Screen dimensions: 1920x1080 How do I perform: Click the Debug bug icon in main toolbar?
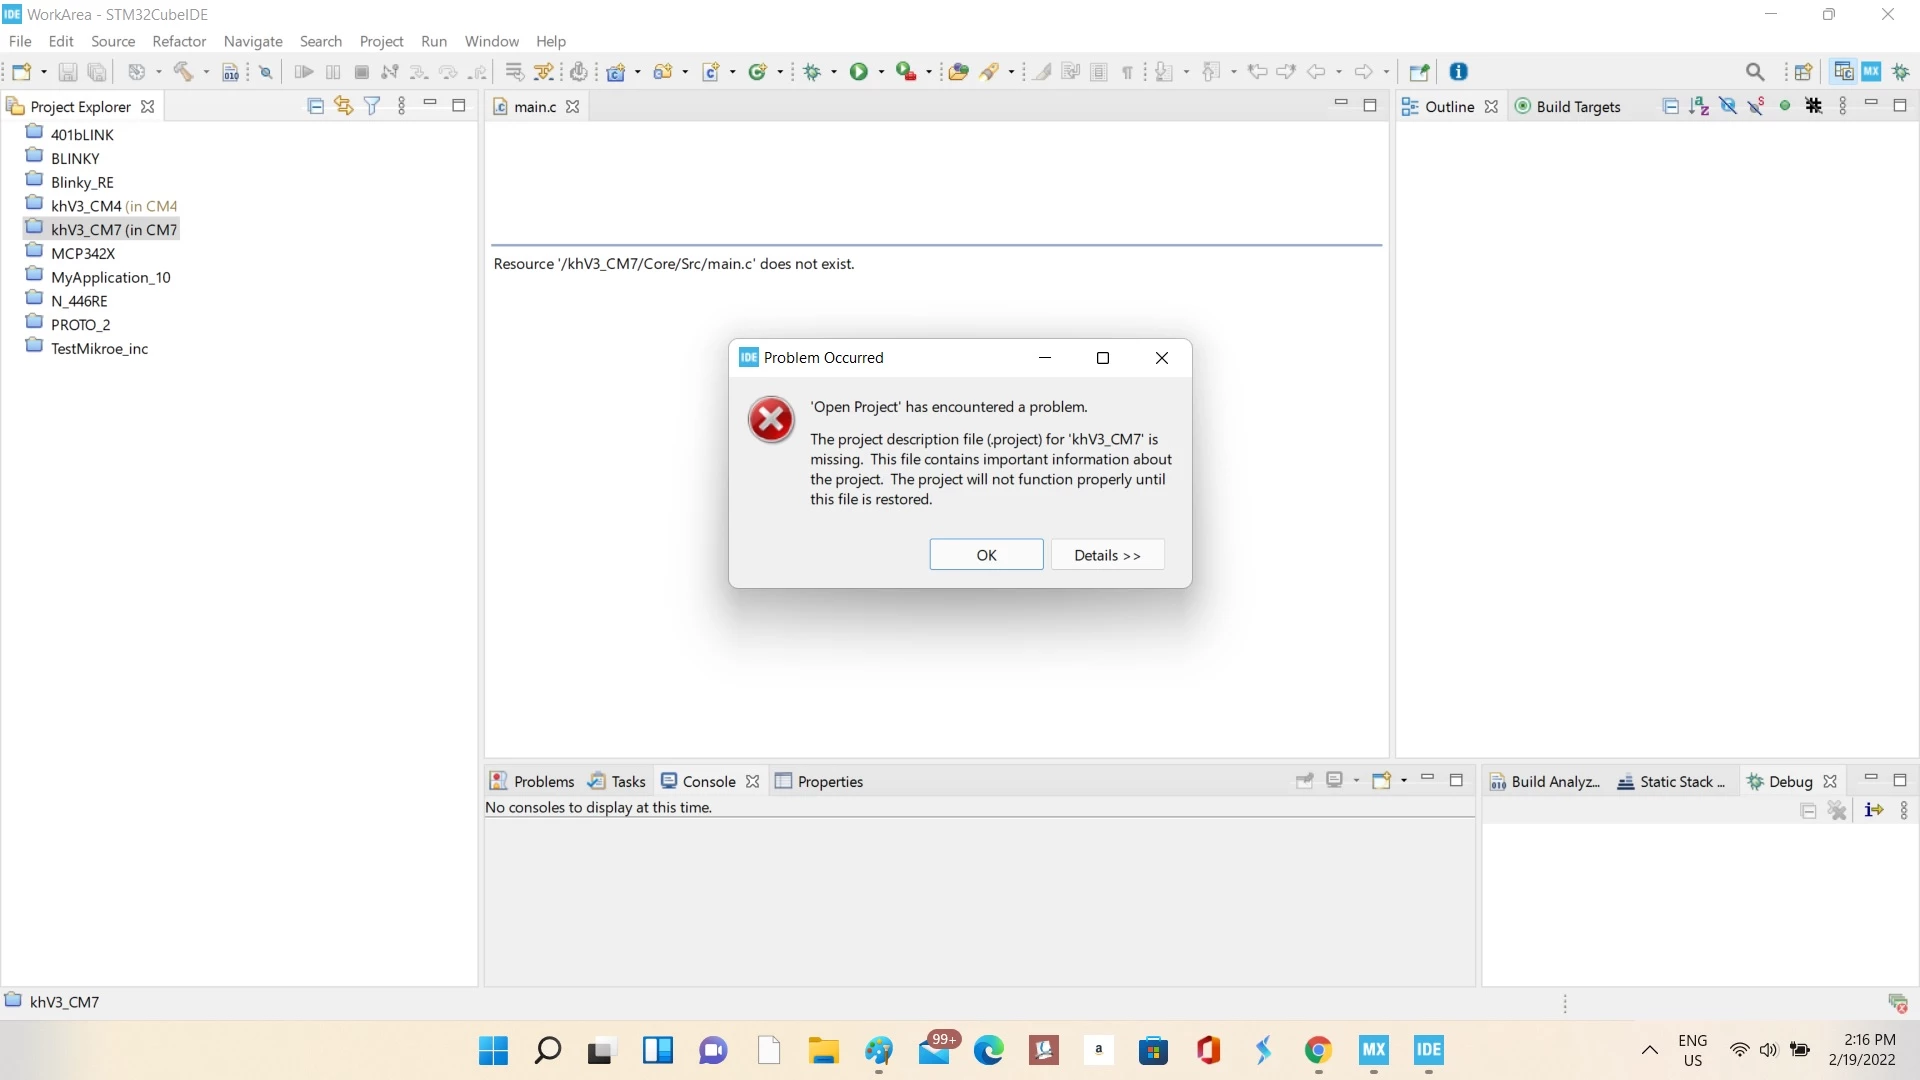coord(813,72)
